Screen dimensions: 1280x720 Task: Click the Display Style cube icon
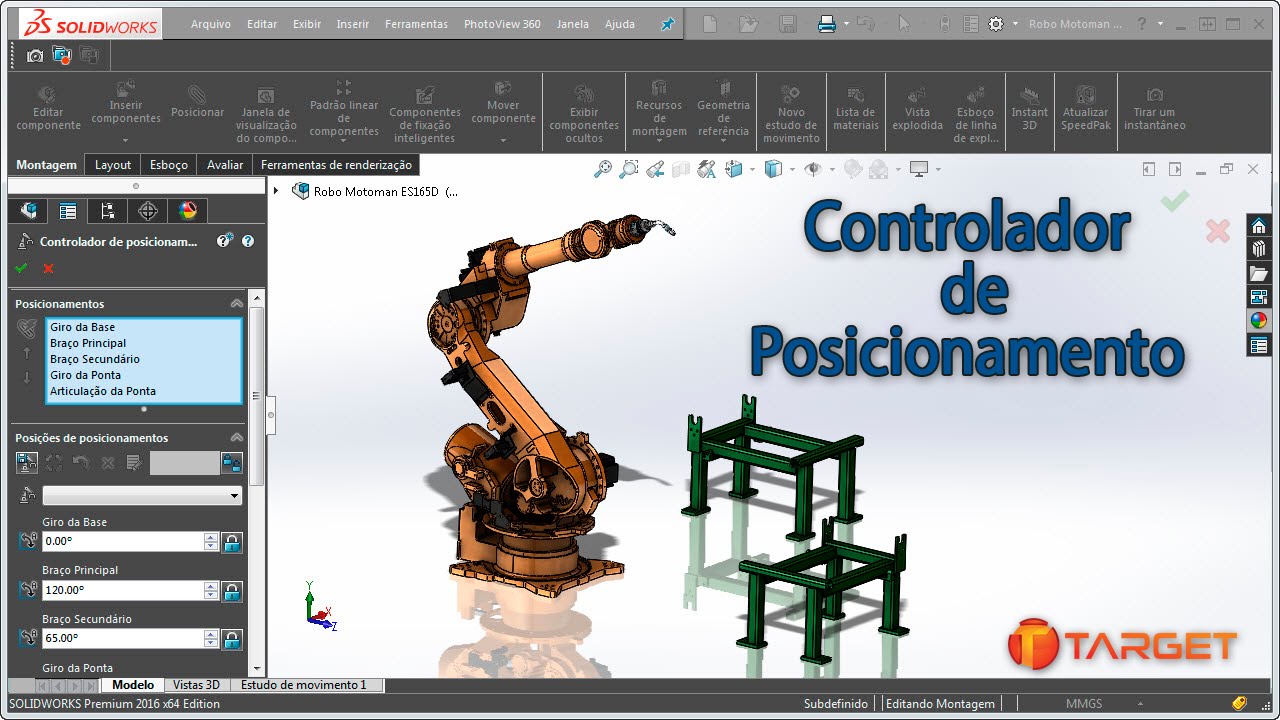[773, 169]
